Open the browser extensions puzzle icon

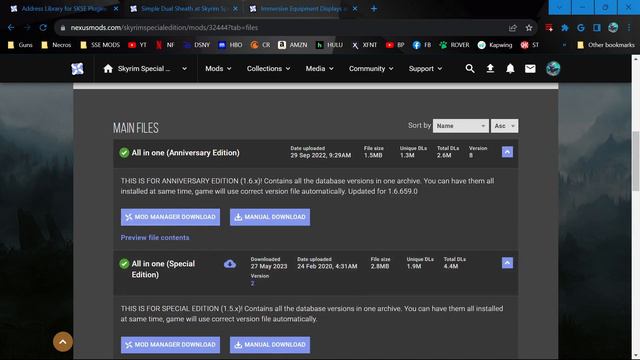[565, 28]
